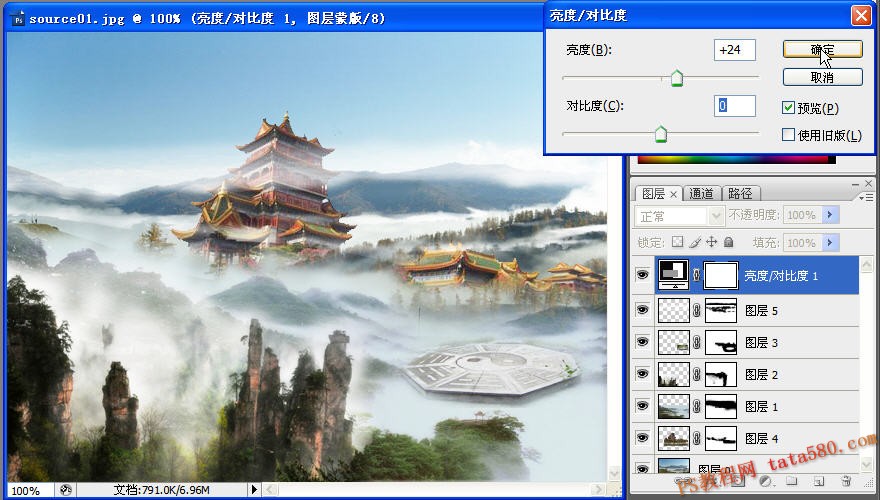This screenshot has height=500, width=880.
Task: Click the 亮度 brightness slider handle
Action: pyautogui.click(x=677, y=79)
